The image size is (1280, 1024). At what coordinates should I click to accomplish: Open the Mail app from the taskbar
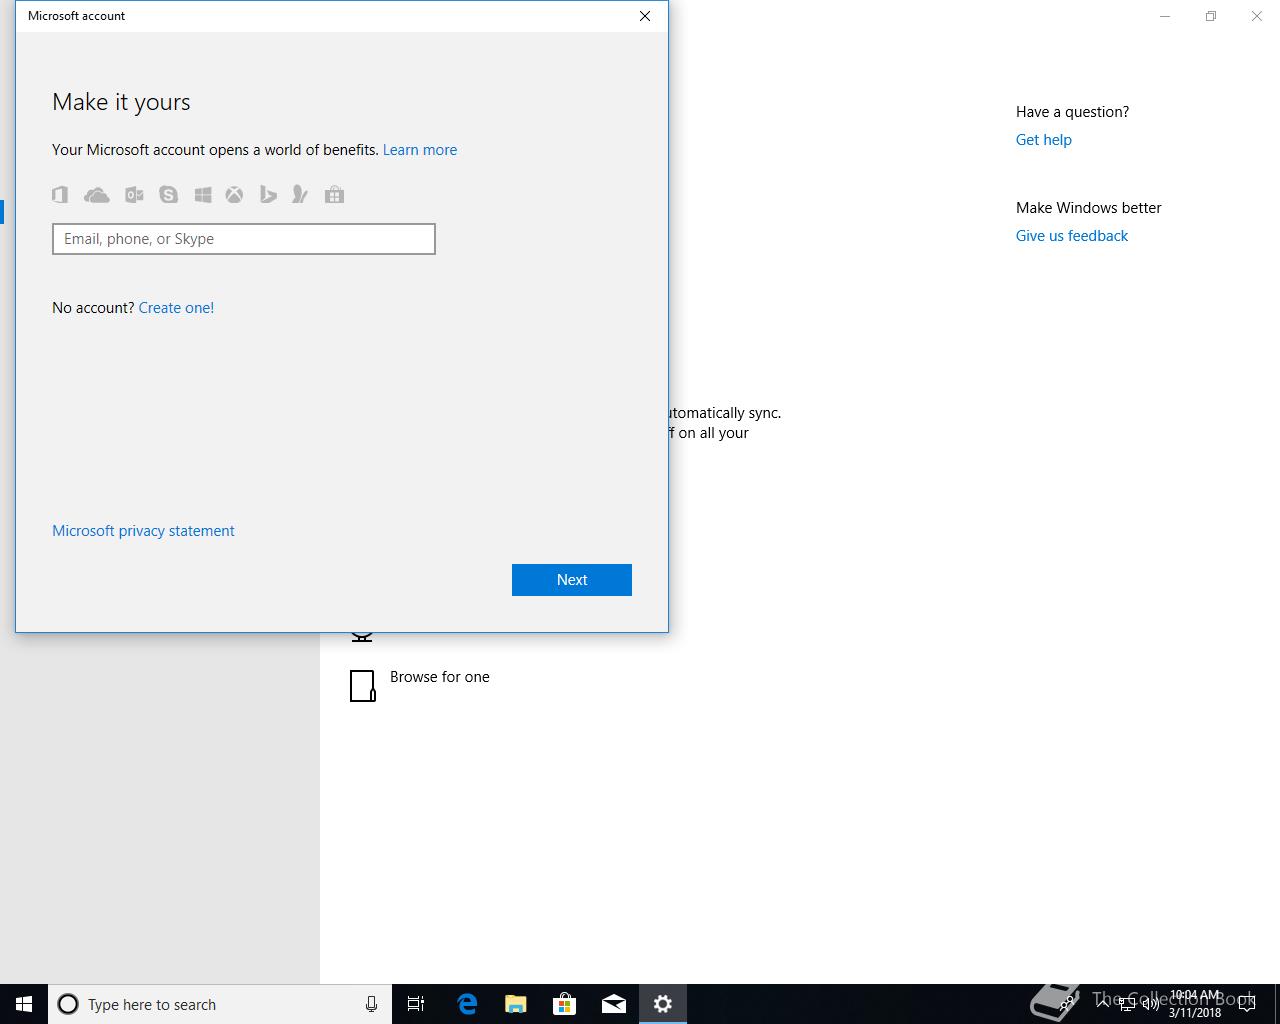click(x=614, y=1004)
